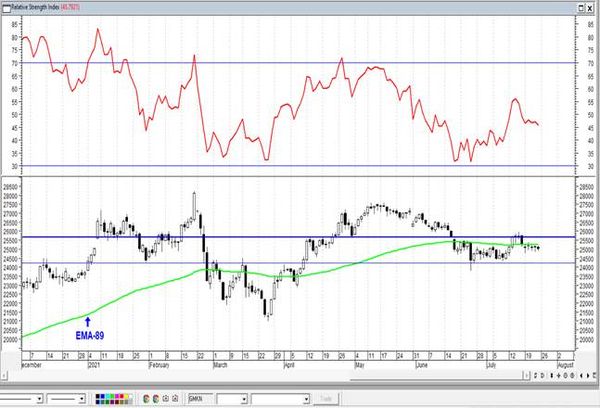Select the blue color swatch in the palette

click(102, 396)
